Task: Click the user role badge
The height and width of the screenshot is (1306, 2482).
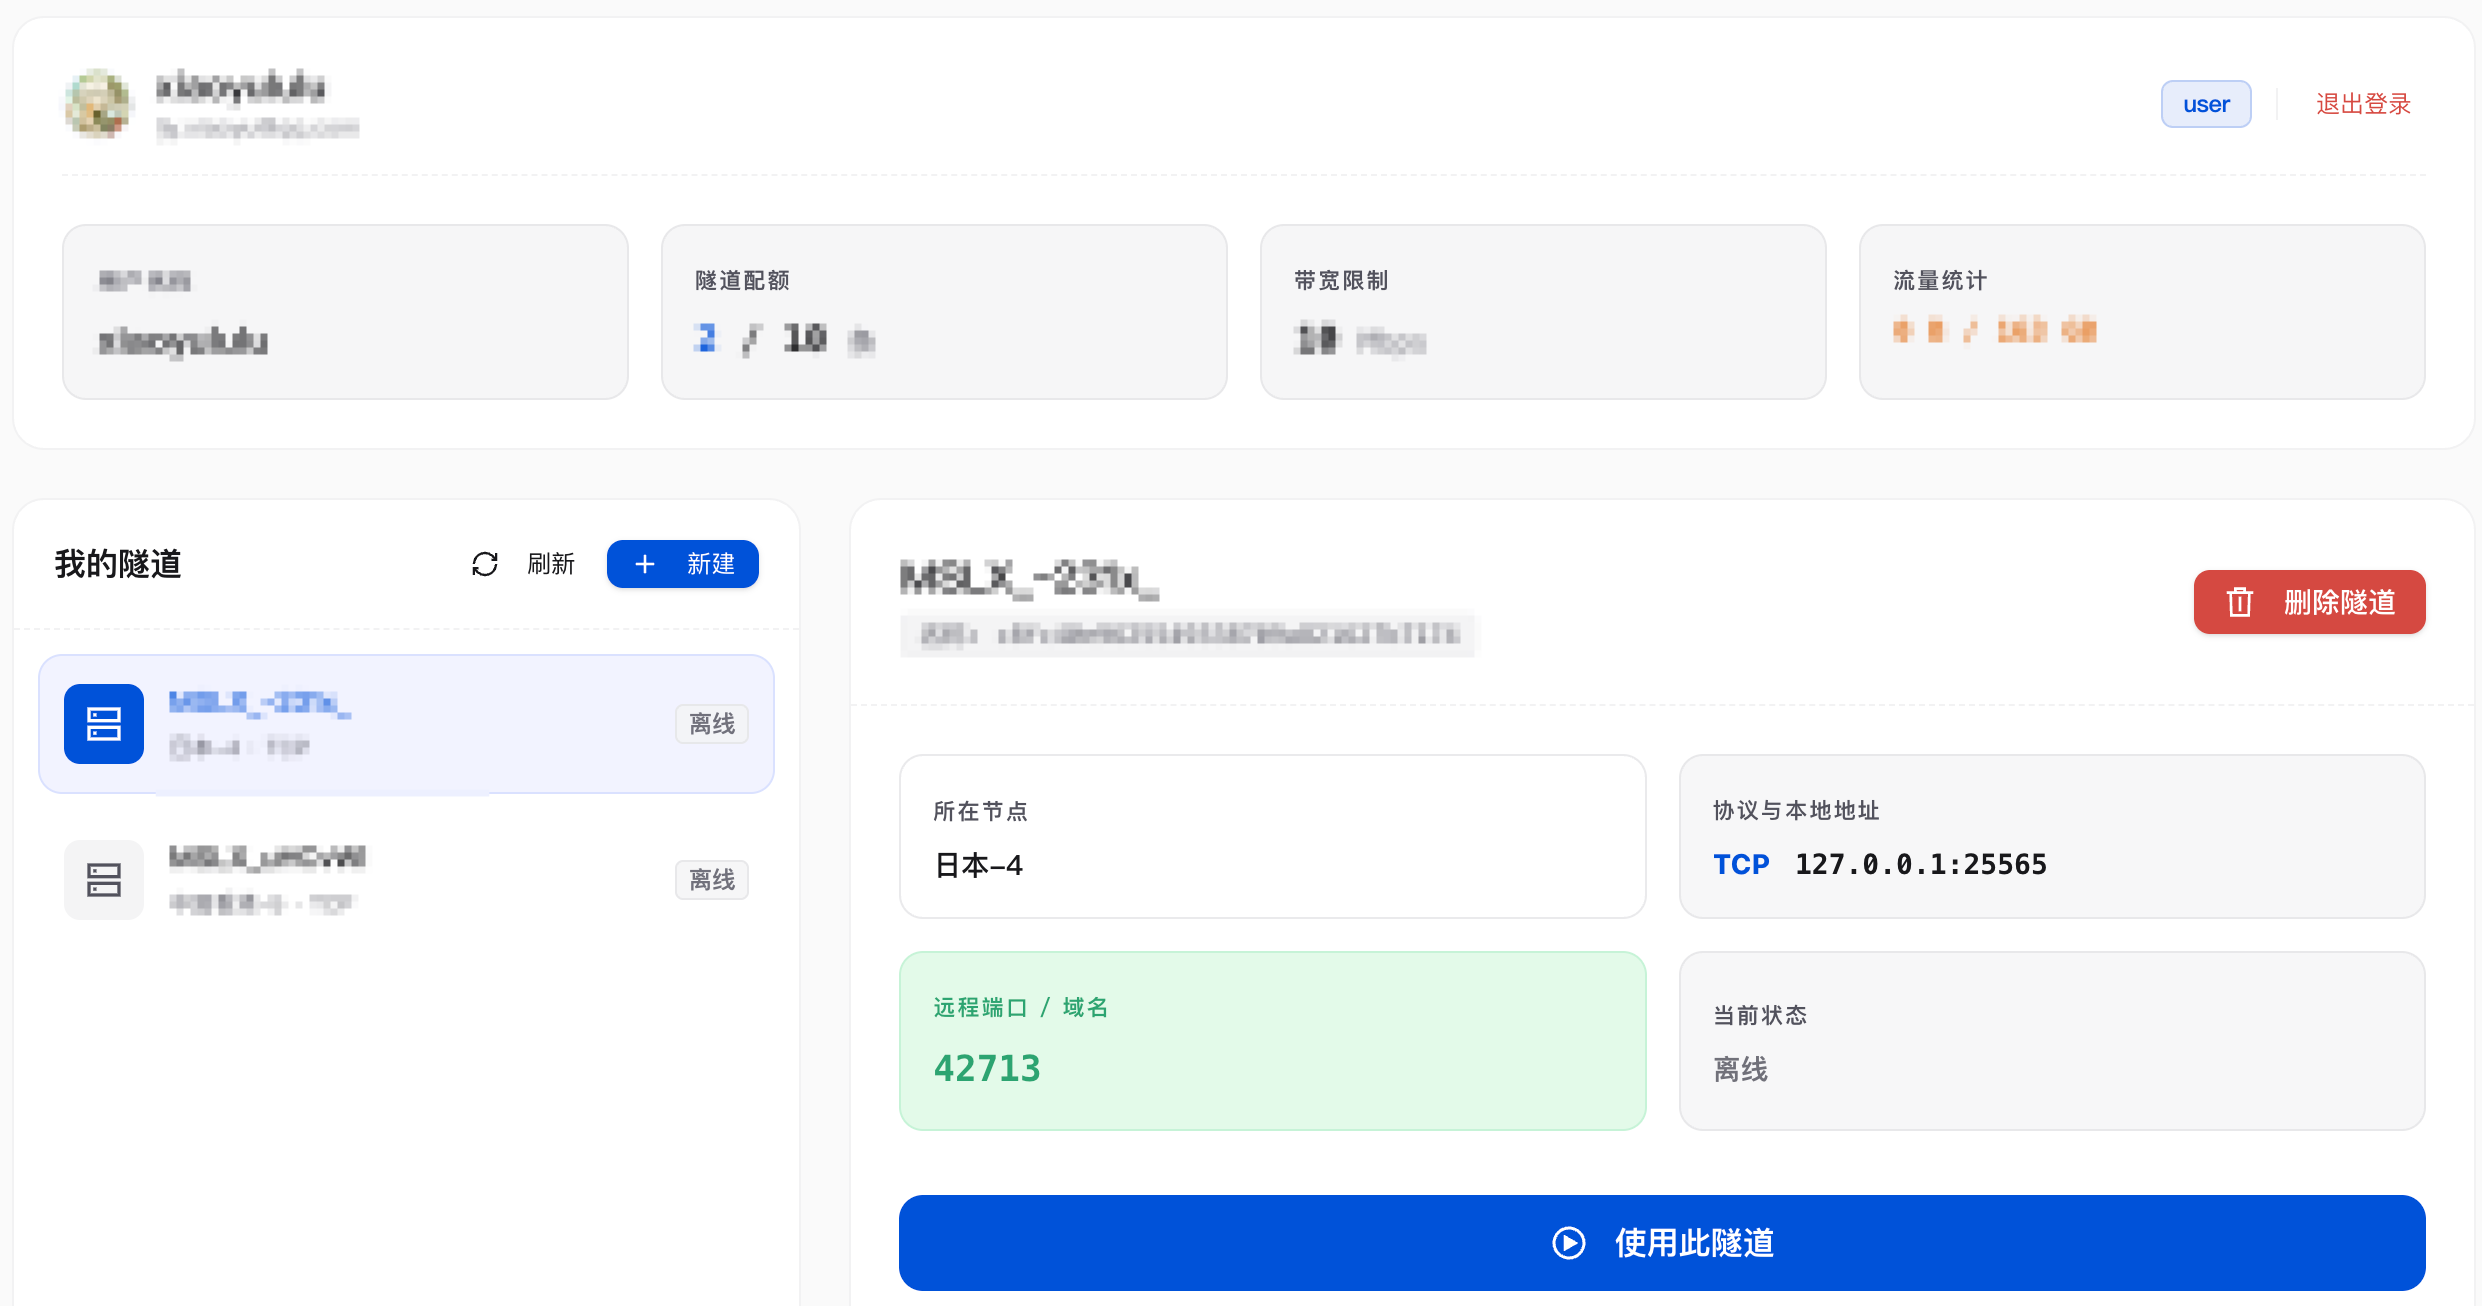Action: [x=2206, y=104]
